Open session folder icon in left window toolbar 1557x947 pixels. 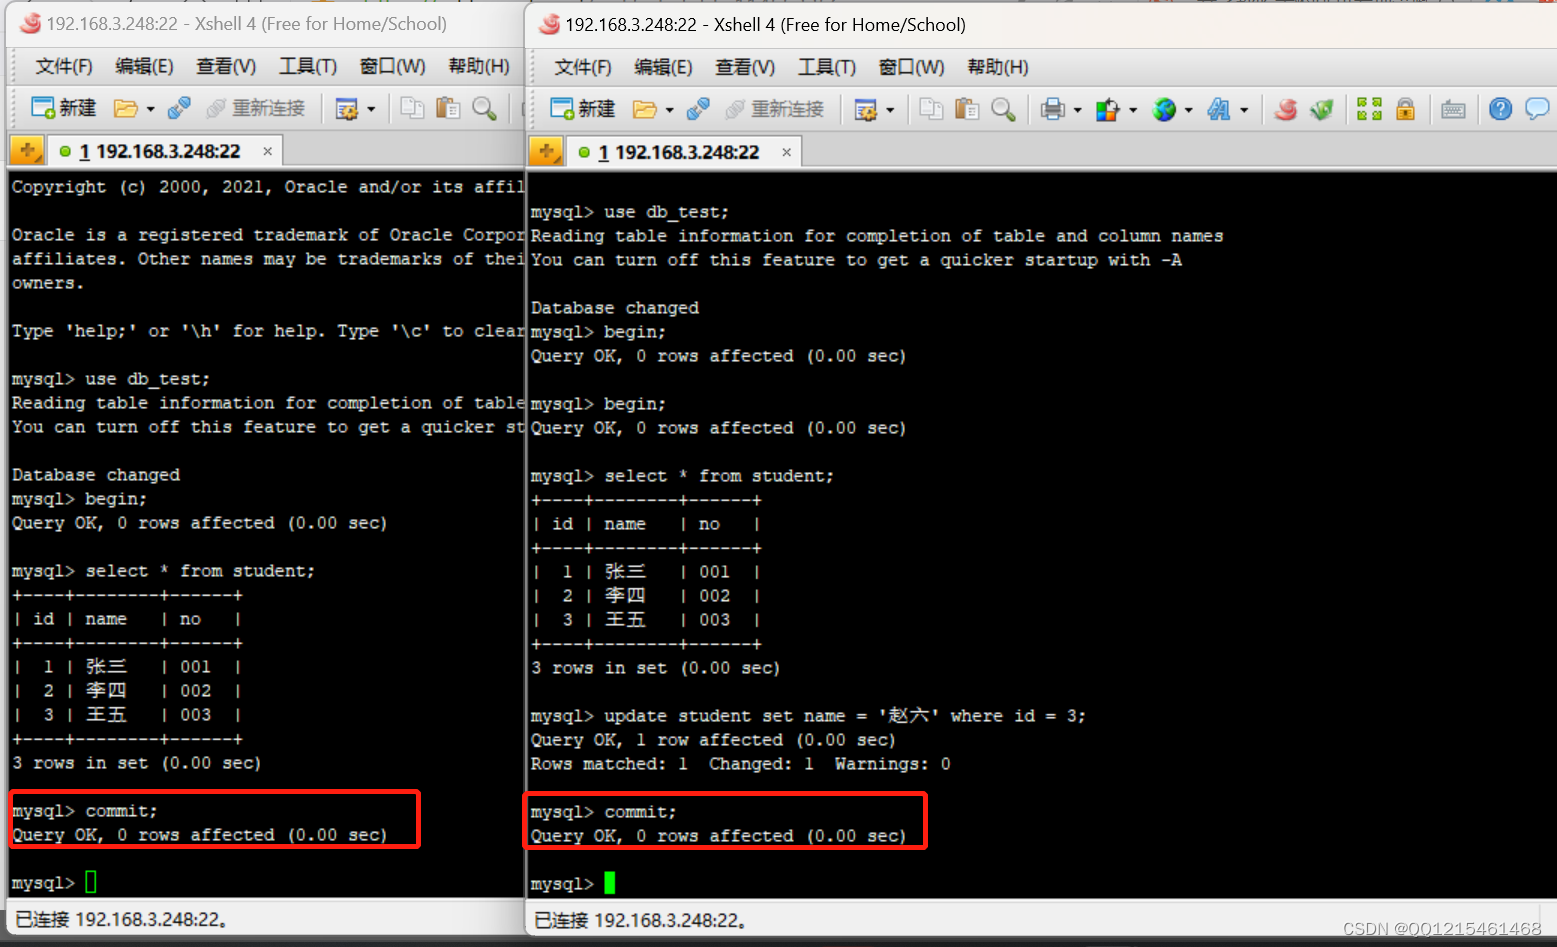(x=126, y=108)
